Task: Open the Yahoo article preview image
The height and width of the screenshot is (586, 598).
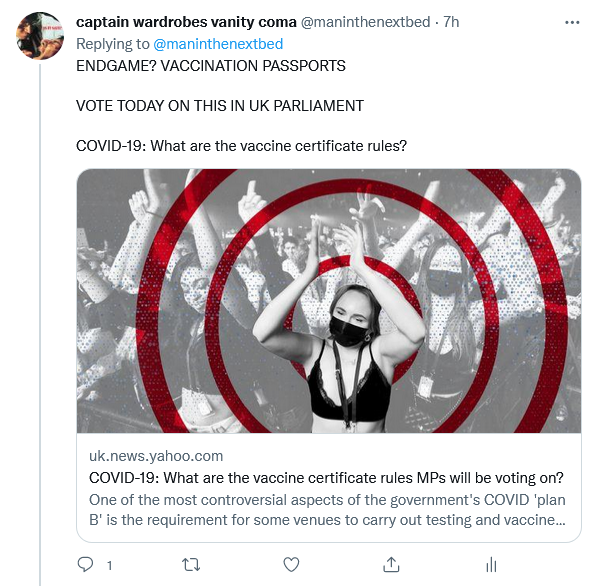Action: pyautogui.click(x=329, y=301)
